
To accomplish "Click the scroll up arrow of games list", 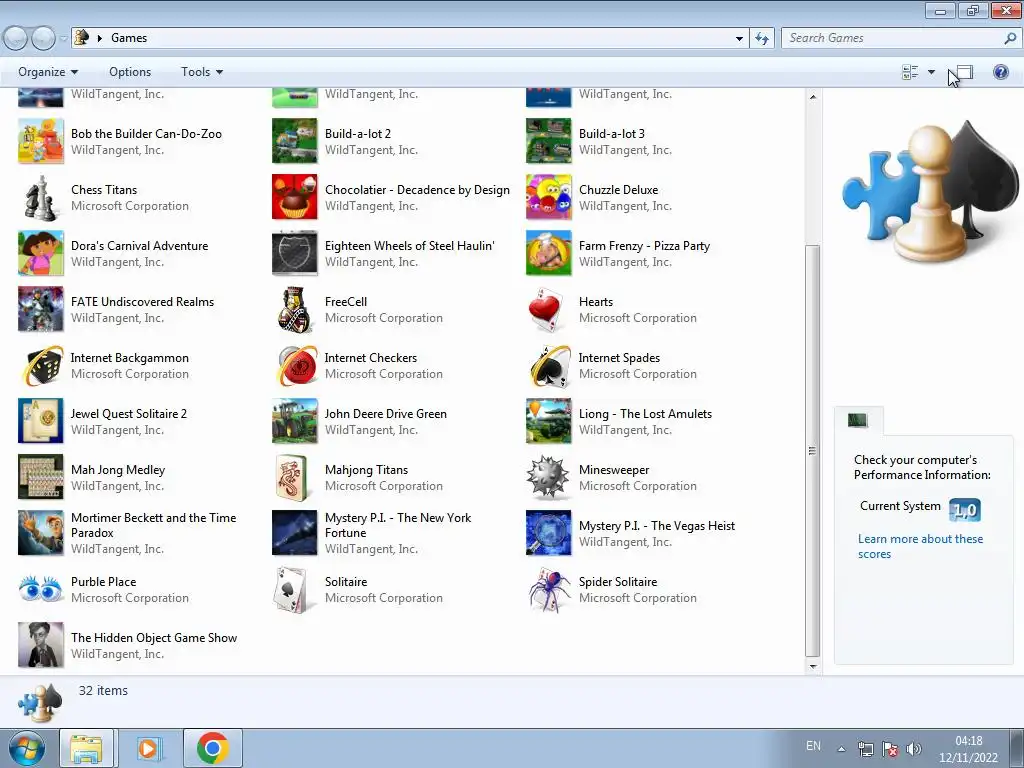I will (812, 97).
